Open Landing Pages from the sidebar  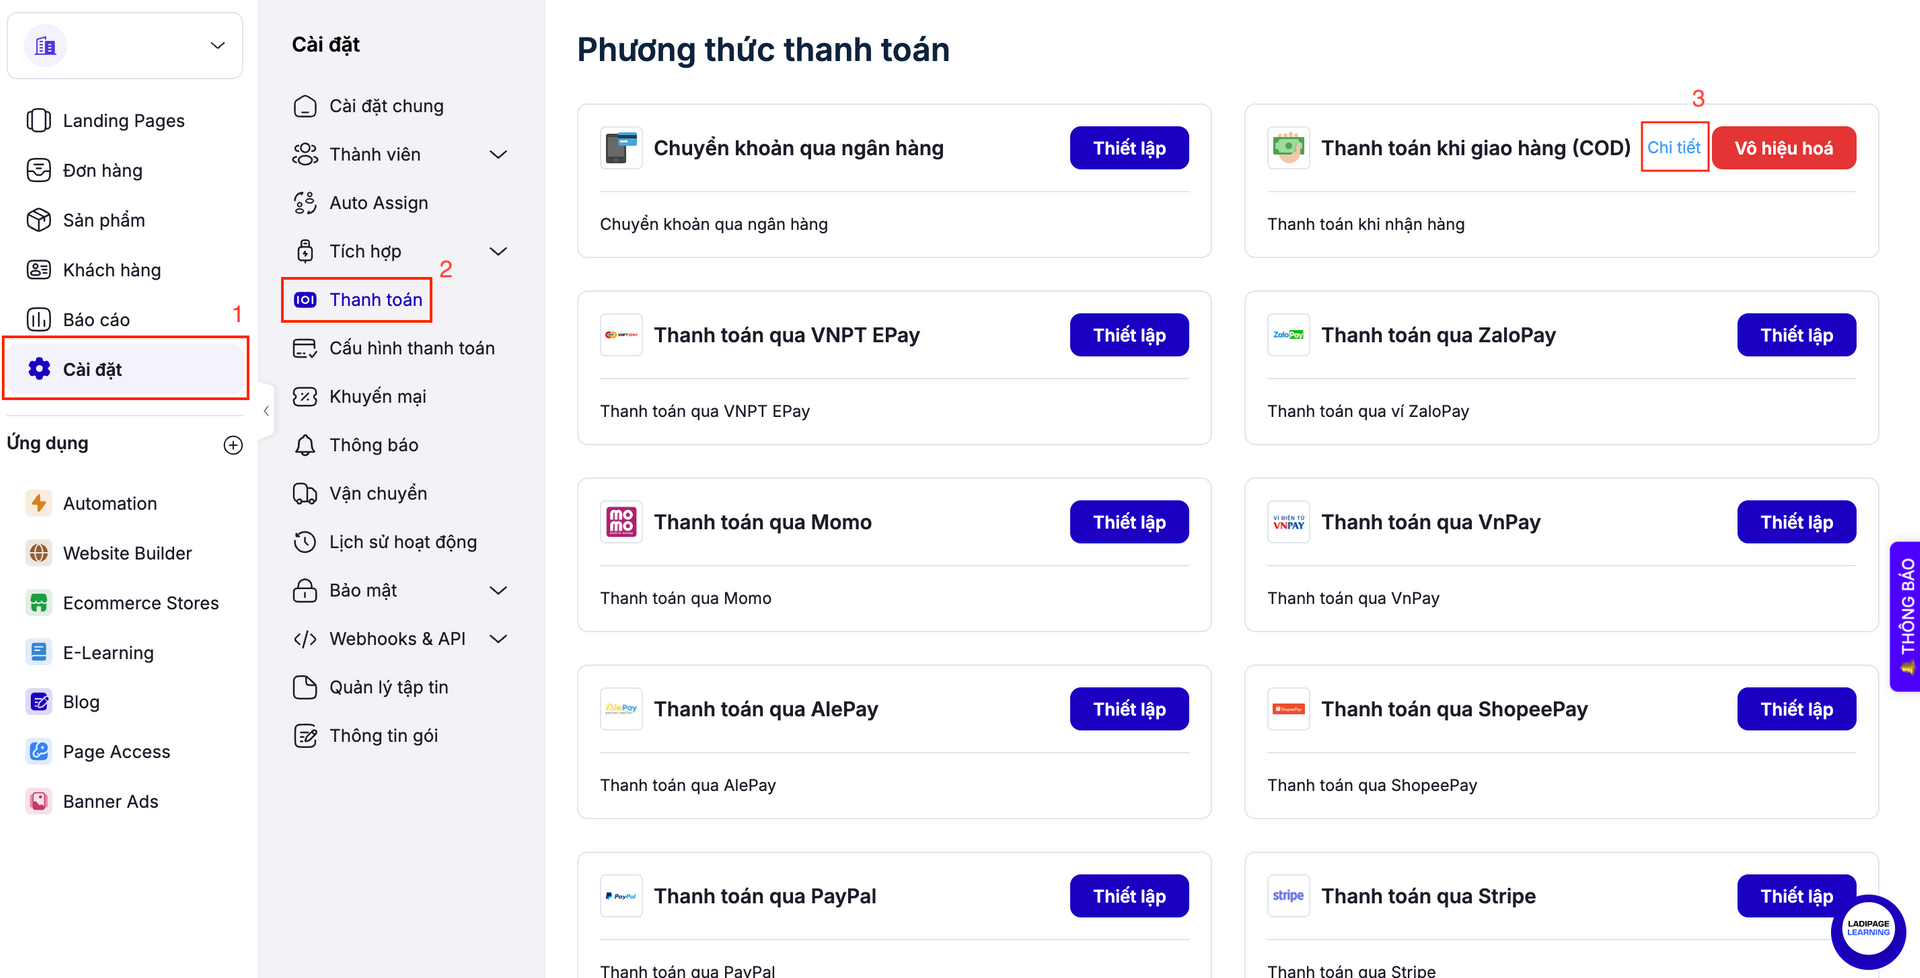pos(124,121)
